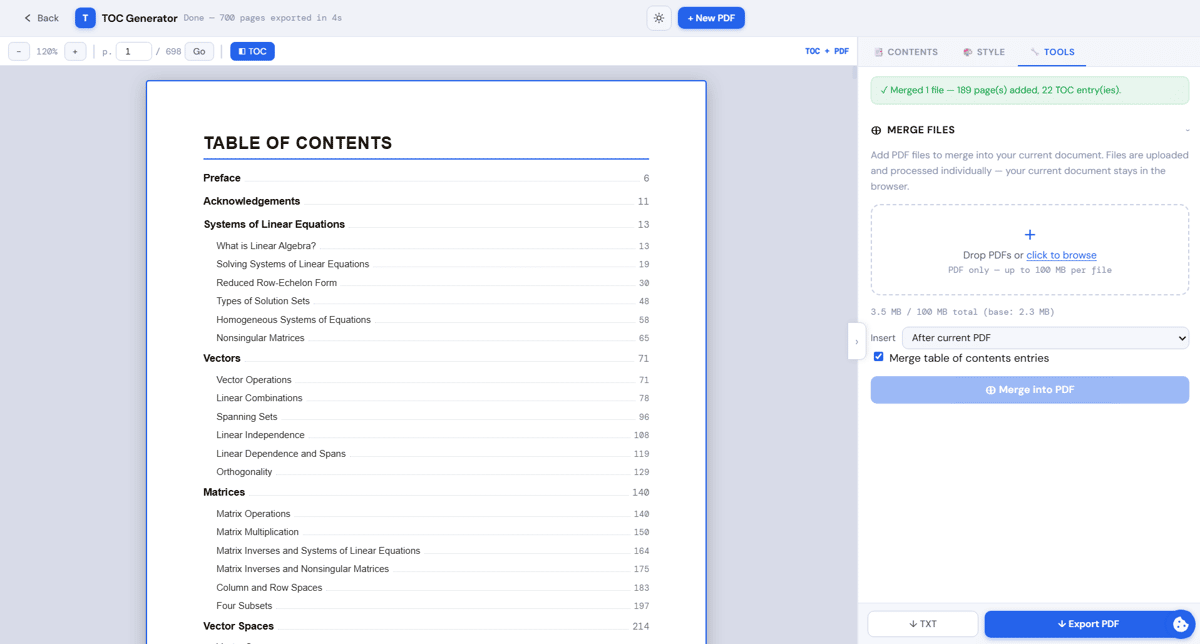Screen dimensions: 1200x644
Task: Click the cookie icon in bottom corner
Action: coord(1181,624)
